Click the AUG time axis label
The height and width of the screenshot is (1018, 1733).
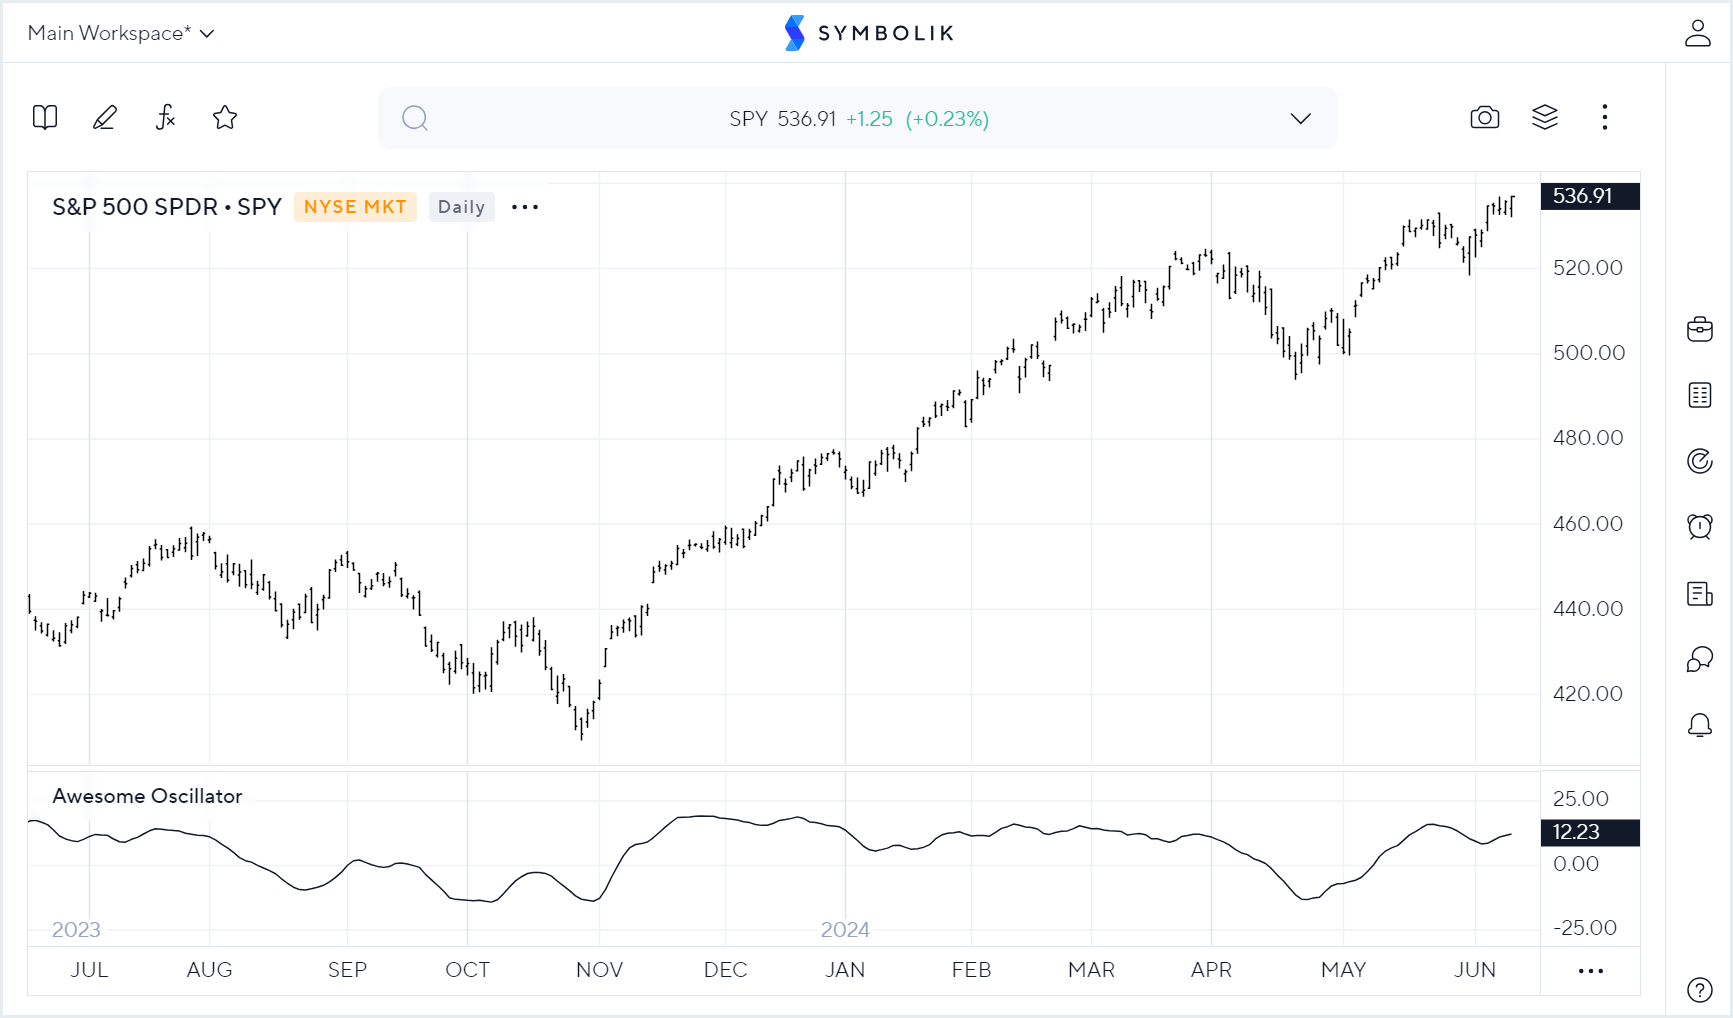209,970
